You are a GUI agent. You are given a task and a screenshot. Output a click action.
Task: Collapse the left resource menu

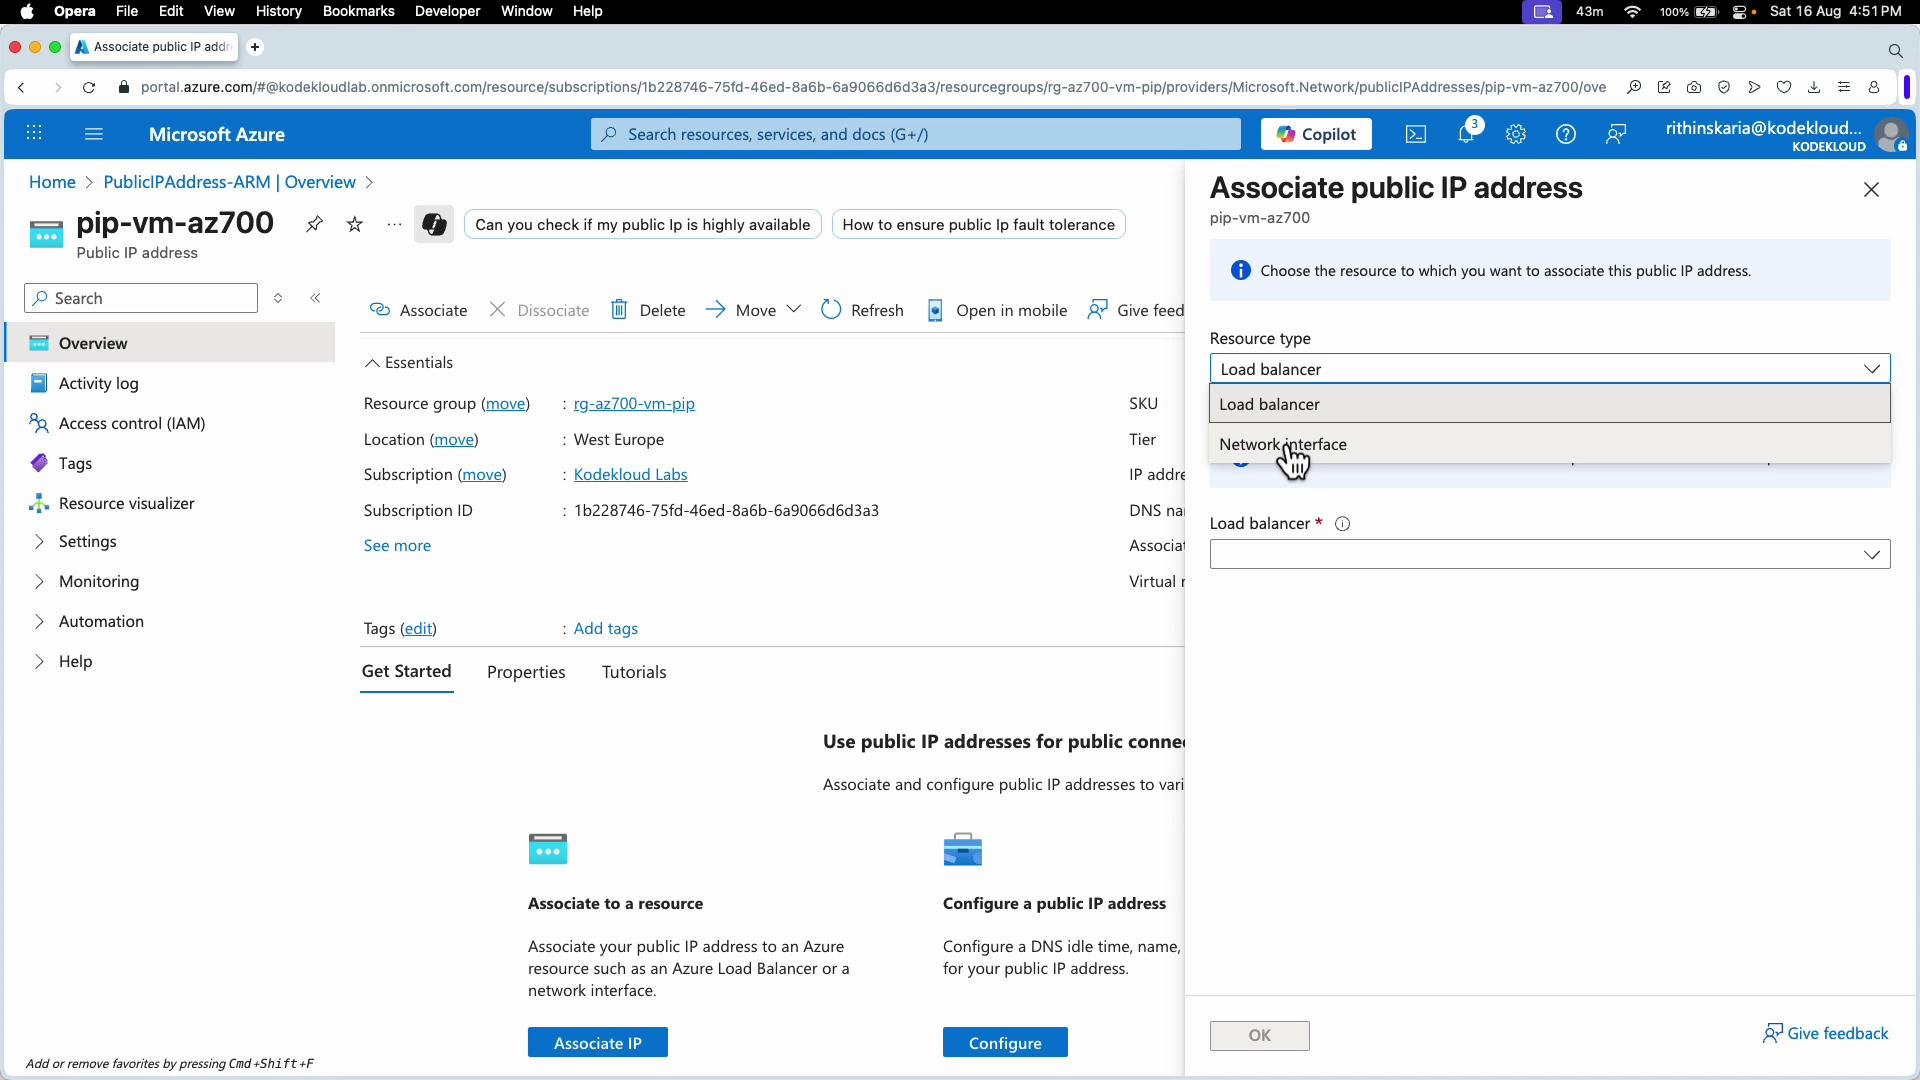(316, 298)
